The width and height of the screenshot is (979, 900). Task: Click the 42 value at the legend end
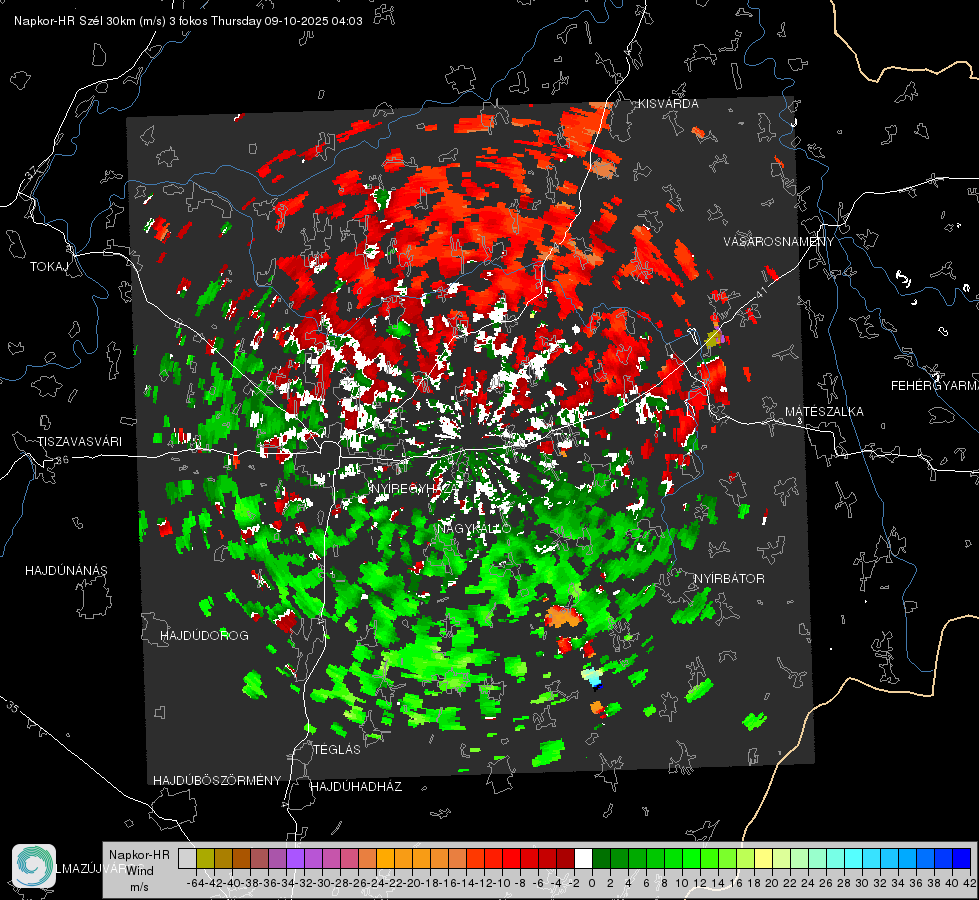pyautogui.click(x=969, y=883)
